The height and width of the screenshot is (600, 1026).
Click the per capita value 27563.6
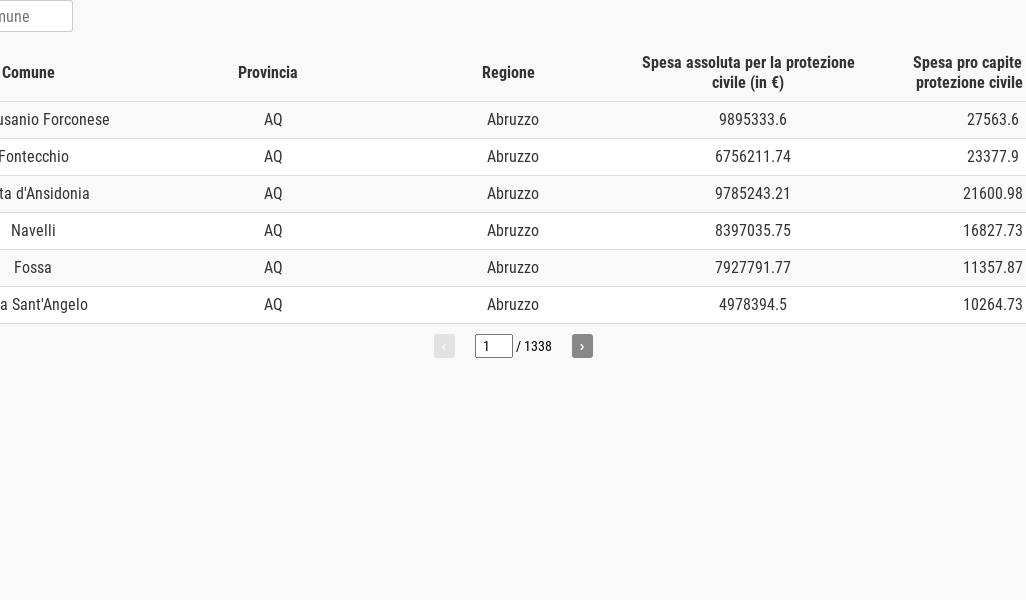click(x=992, y=120)
